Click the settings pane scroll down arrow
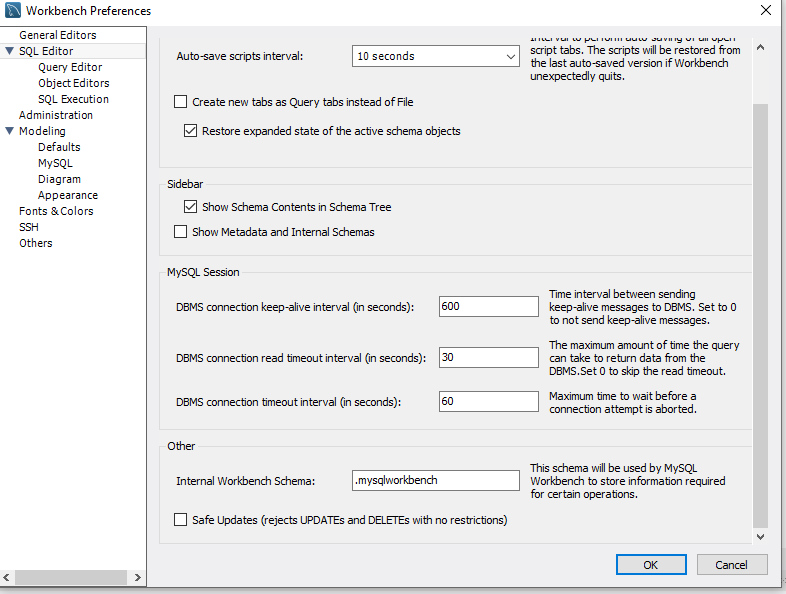 tap(760, 537)
